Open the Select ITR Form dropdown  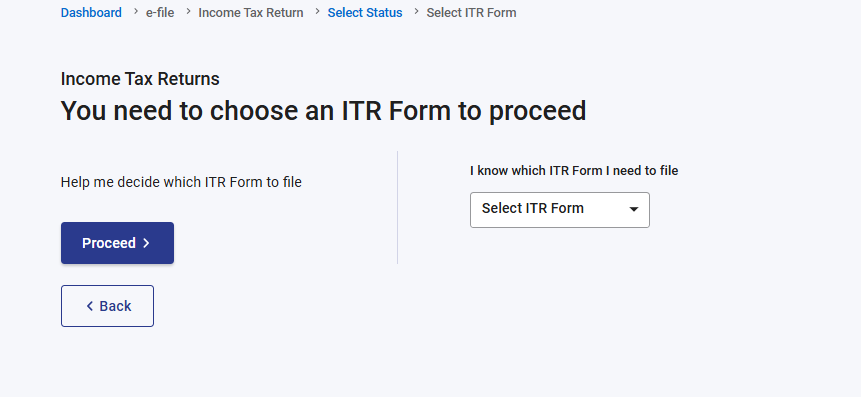(560, 210)
